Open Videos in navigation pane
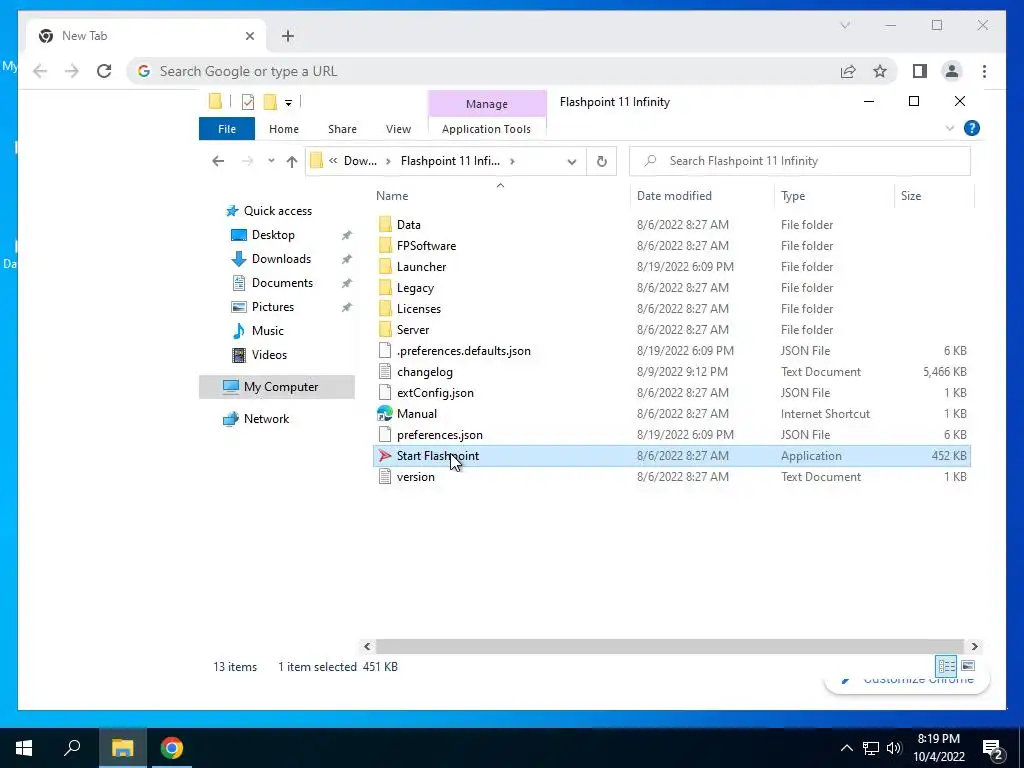This screenshot has height=768, width=1024. pos(269,355)
